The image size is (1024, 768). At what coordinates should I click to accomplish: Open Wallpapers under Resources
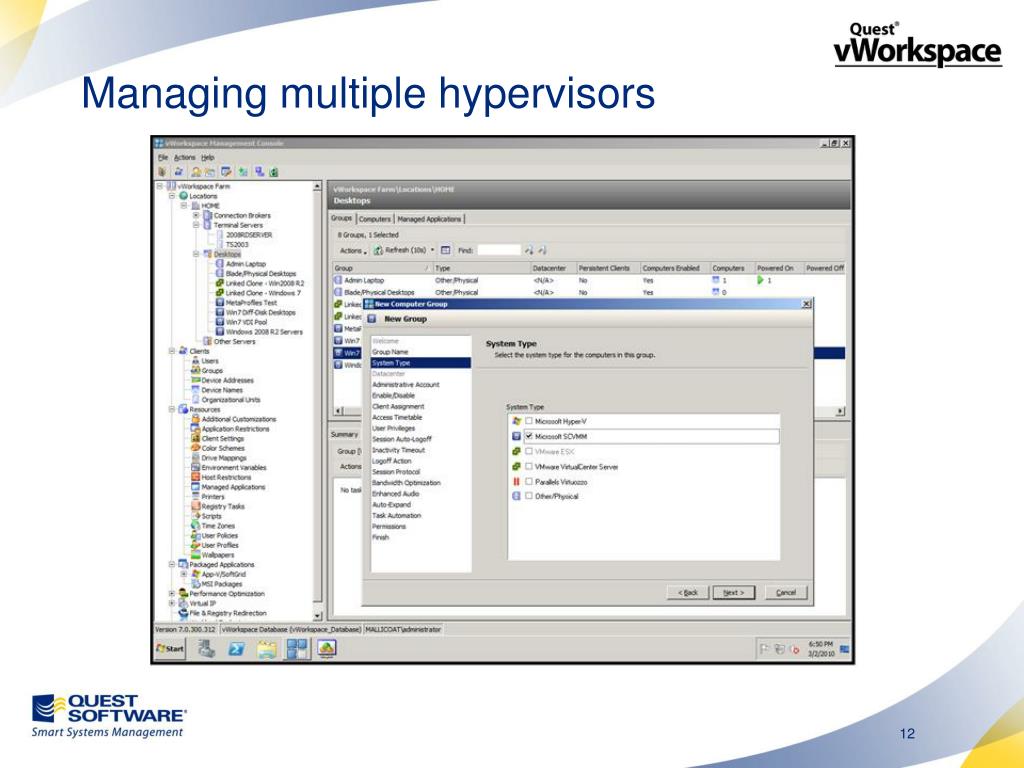(x=217, y=555)
